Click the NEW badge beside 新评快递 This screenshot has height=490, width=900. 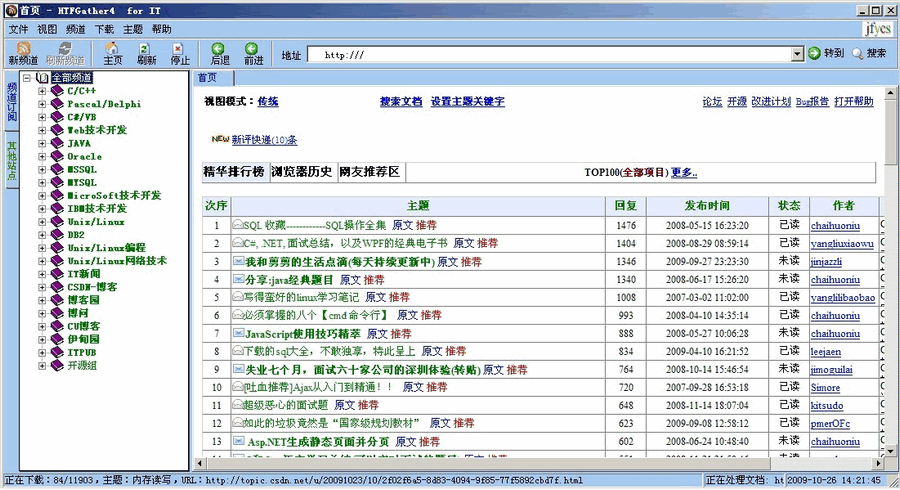[220, 139]
